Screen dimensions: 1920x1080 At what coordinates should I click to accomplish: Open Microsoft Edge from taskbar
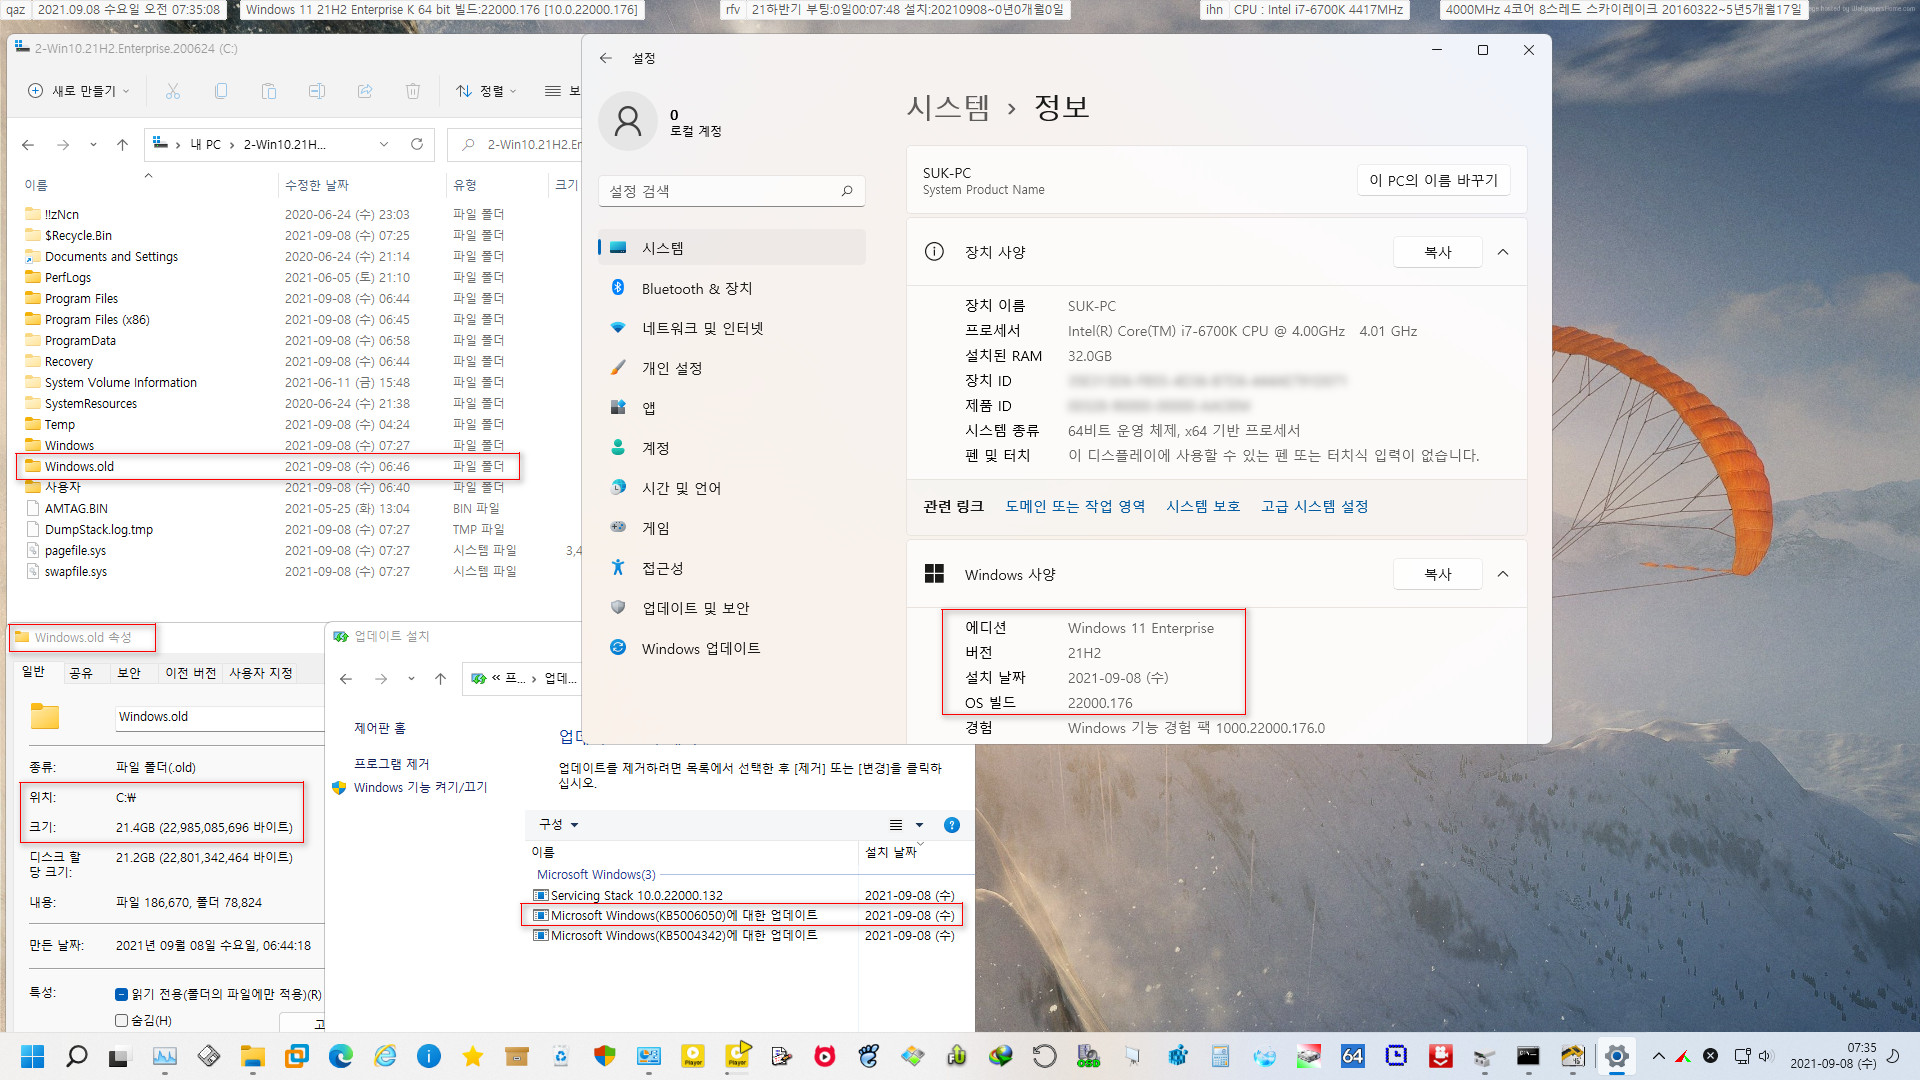click(340, 1056)
